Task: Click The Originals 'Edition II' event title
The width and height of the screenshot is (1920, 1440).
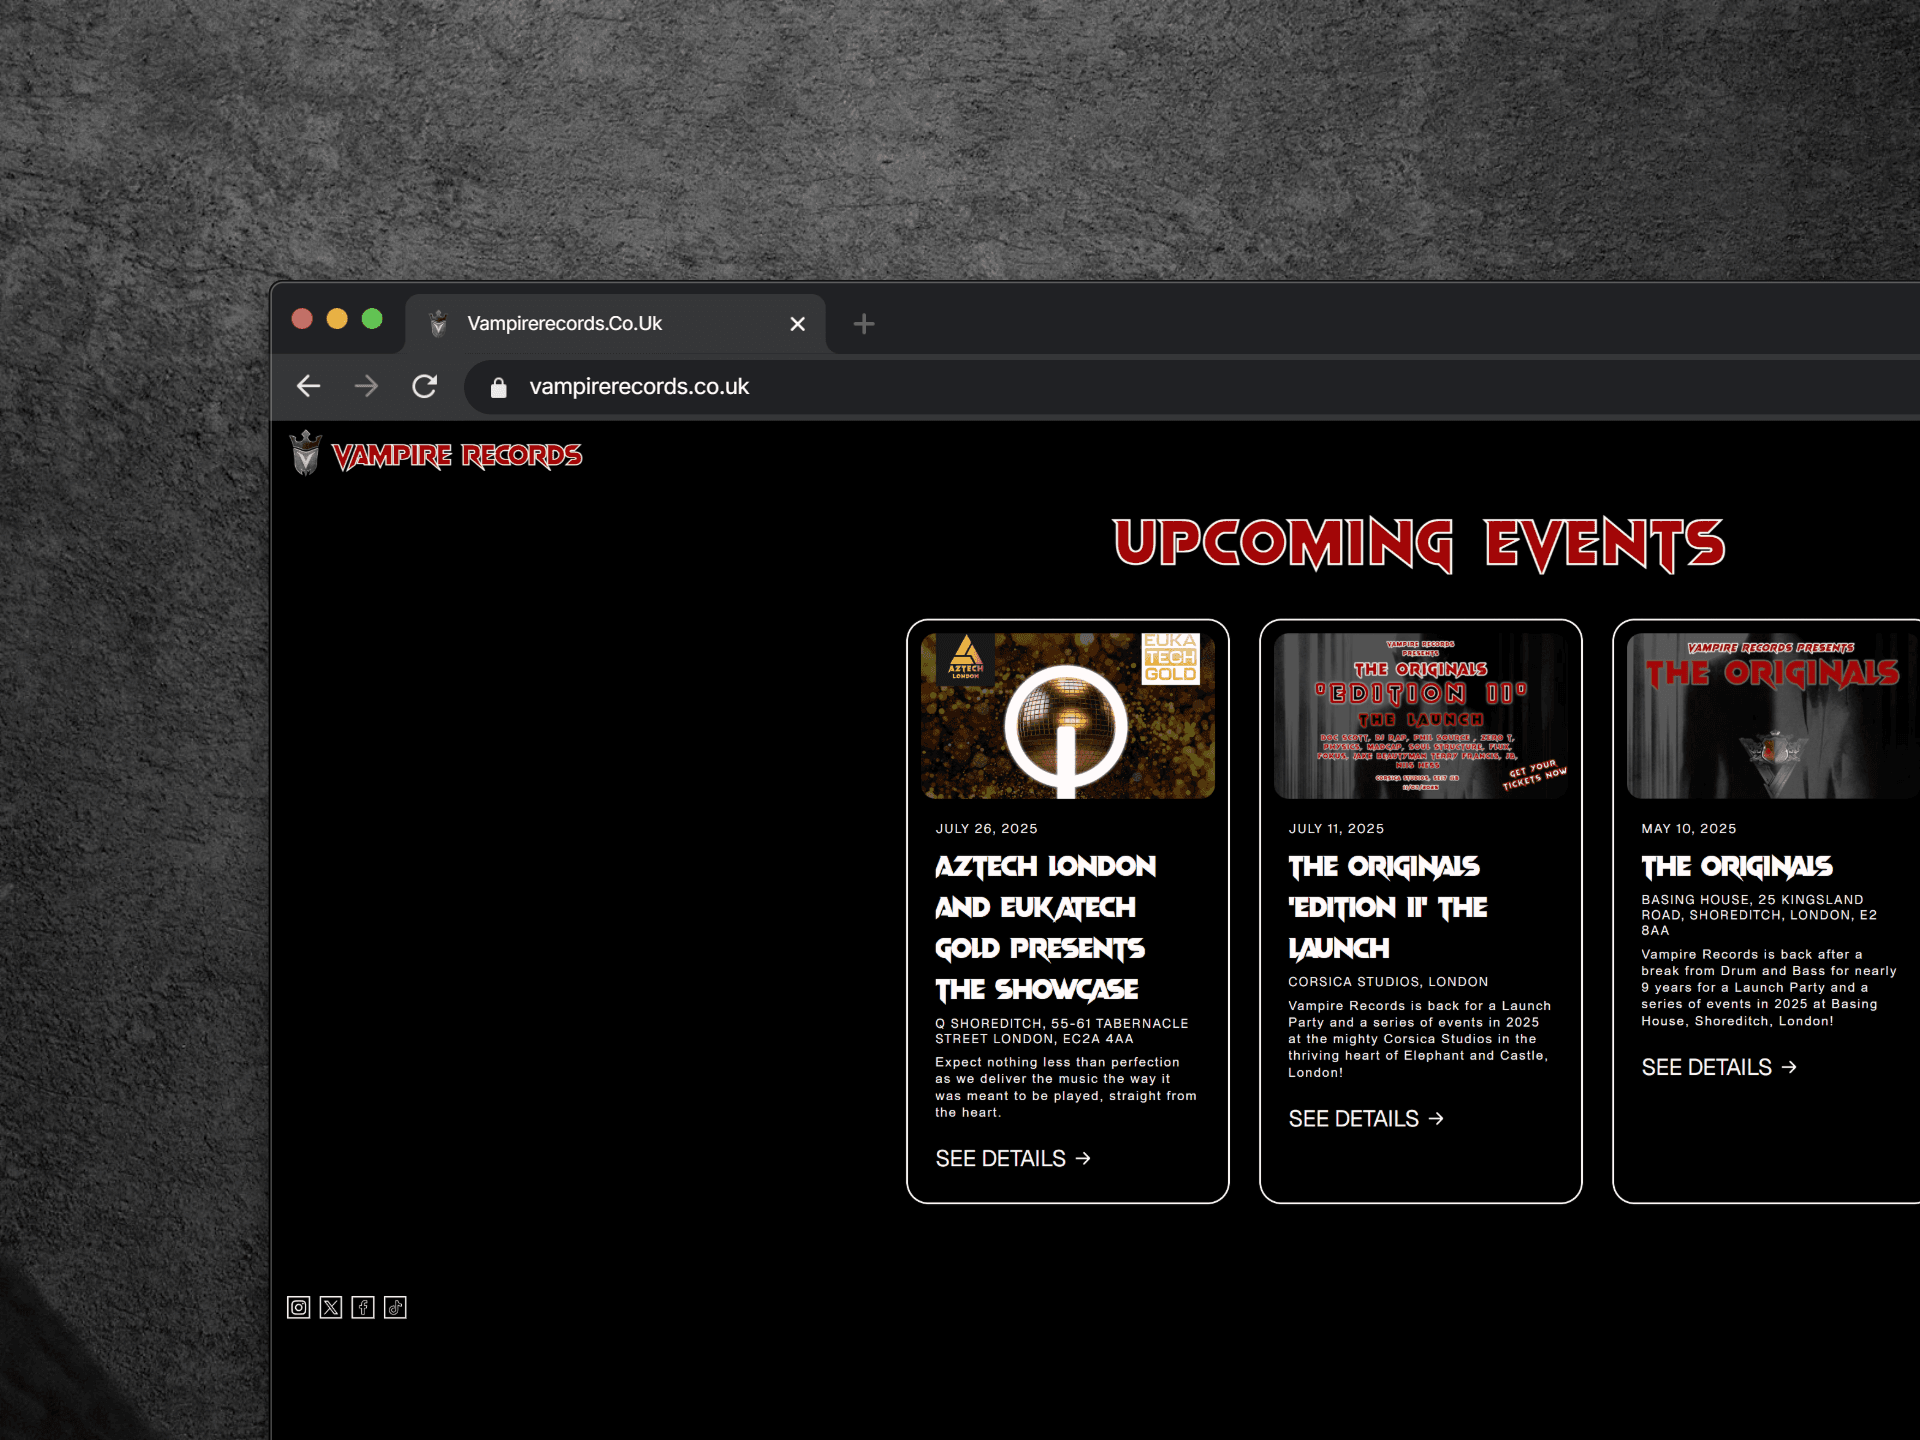Action: click(1387, 906)
